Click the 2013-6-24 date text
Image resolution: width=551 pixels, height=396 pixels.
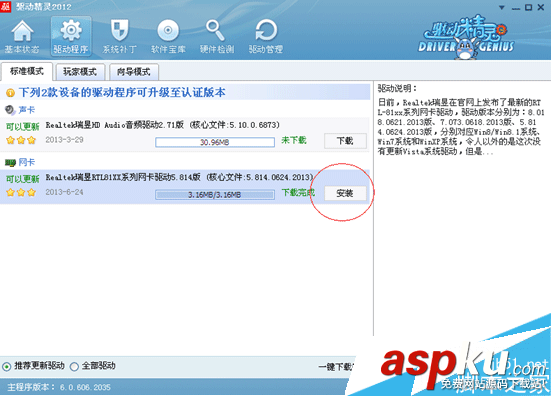(64, 192)
